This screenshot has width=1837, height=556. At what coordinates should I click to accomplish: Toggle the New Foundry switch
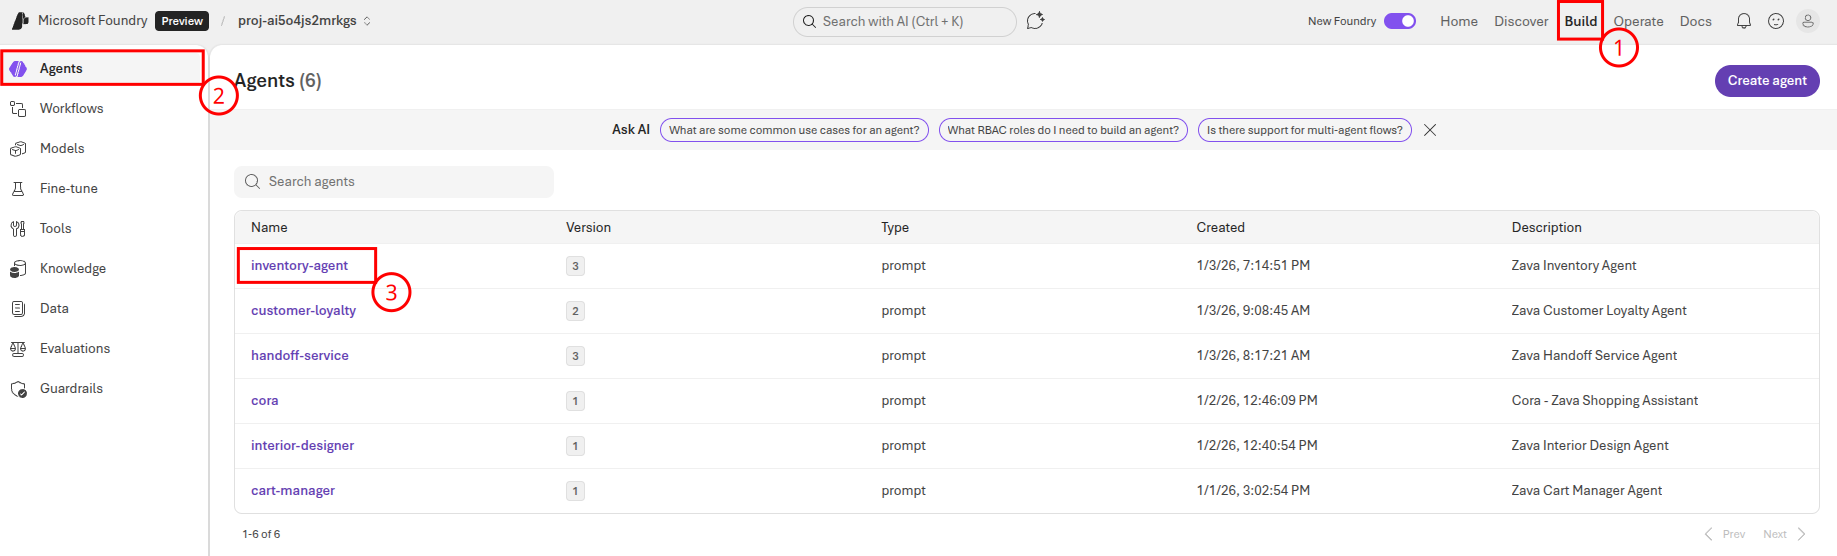tap(1400, 21)
